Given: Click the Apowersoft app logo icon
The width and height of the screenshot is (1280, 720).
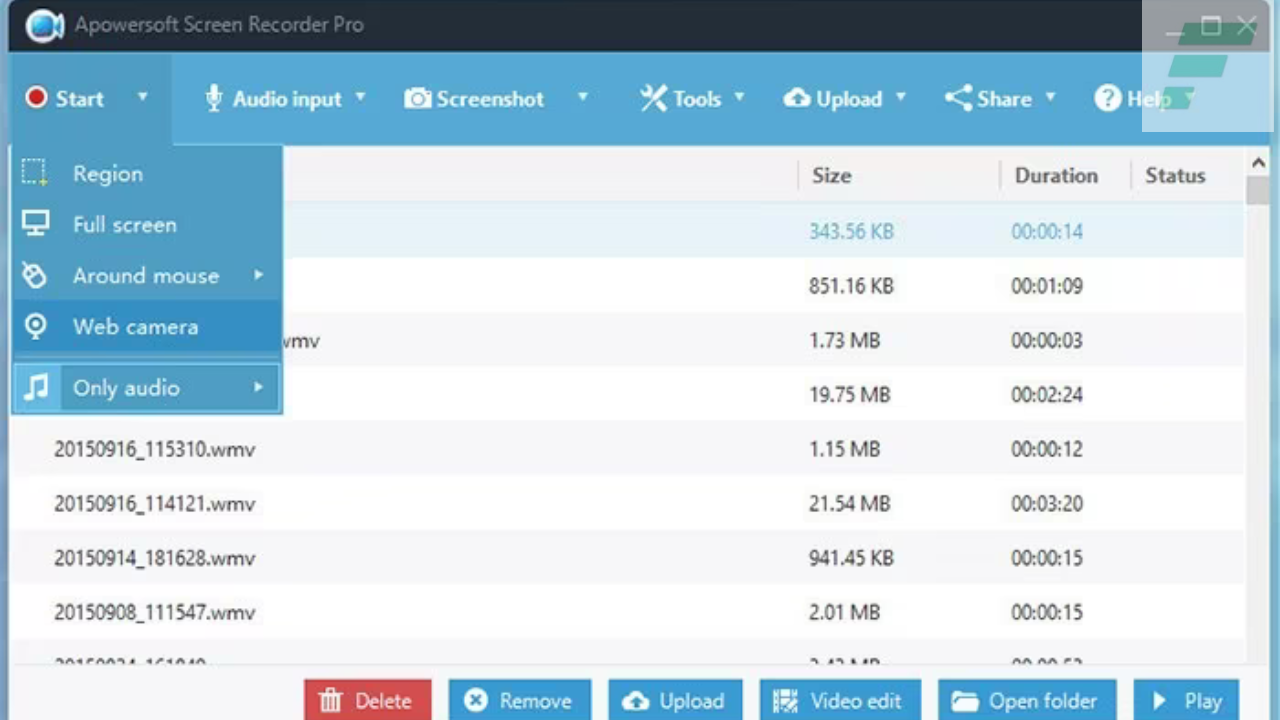Looking at the screenshot, I should (44, 25).
